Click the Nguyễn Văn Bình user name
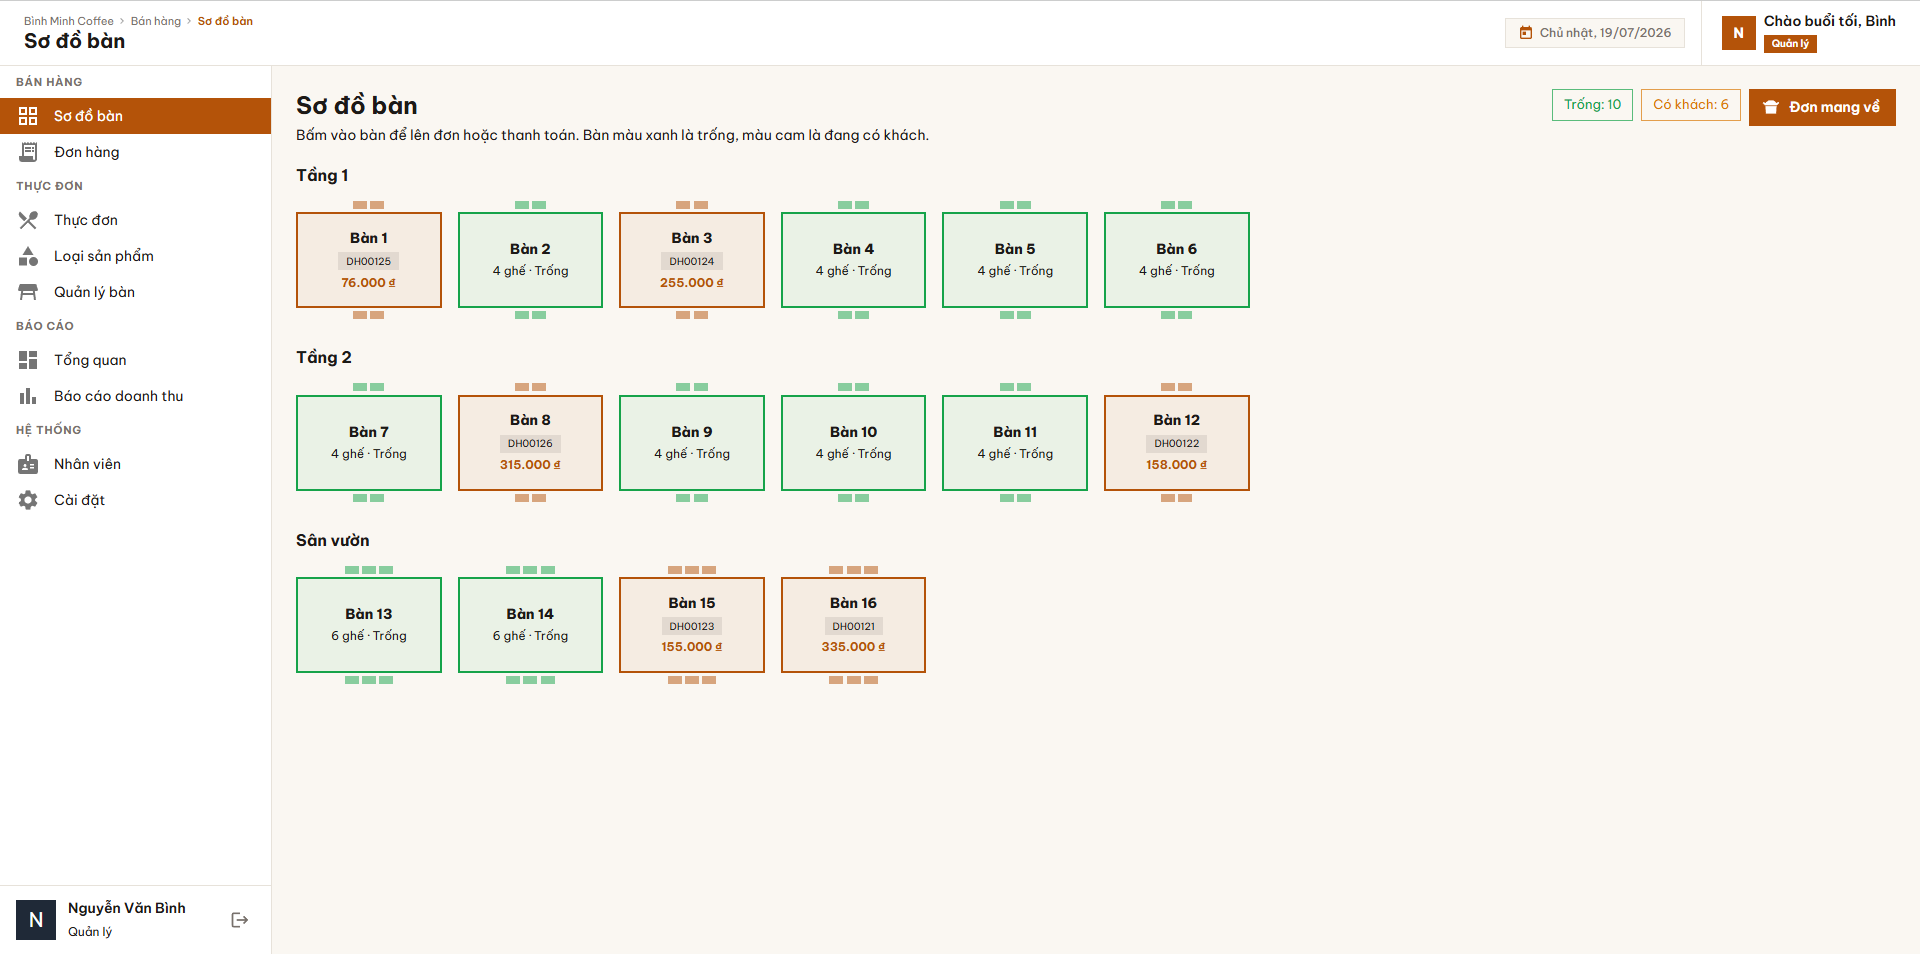Viewport: 1920px width, 954px height. pos(127,908)
